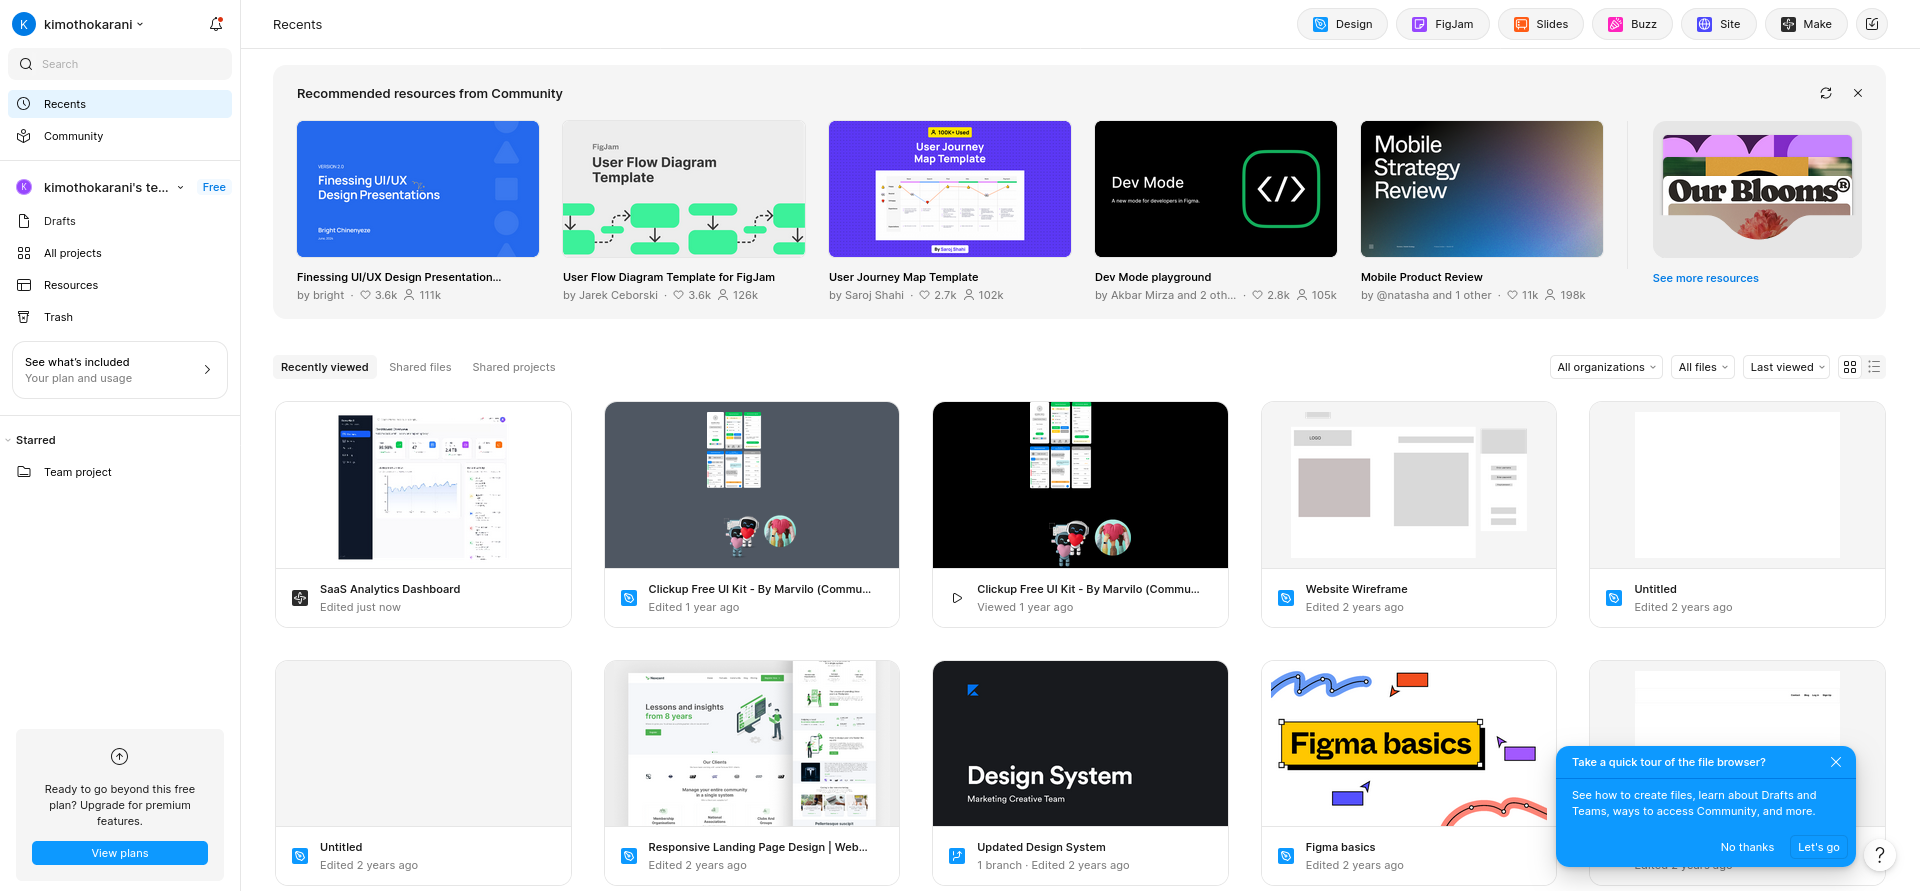This screenshot has width=1920, height=891.
Task: Click in the Search input field
Action: click(120, 64)
